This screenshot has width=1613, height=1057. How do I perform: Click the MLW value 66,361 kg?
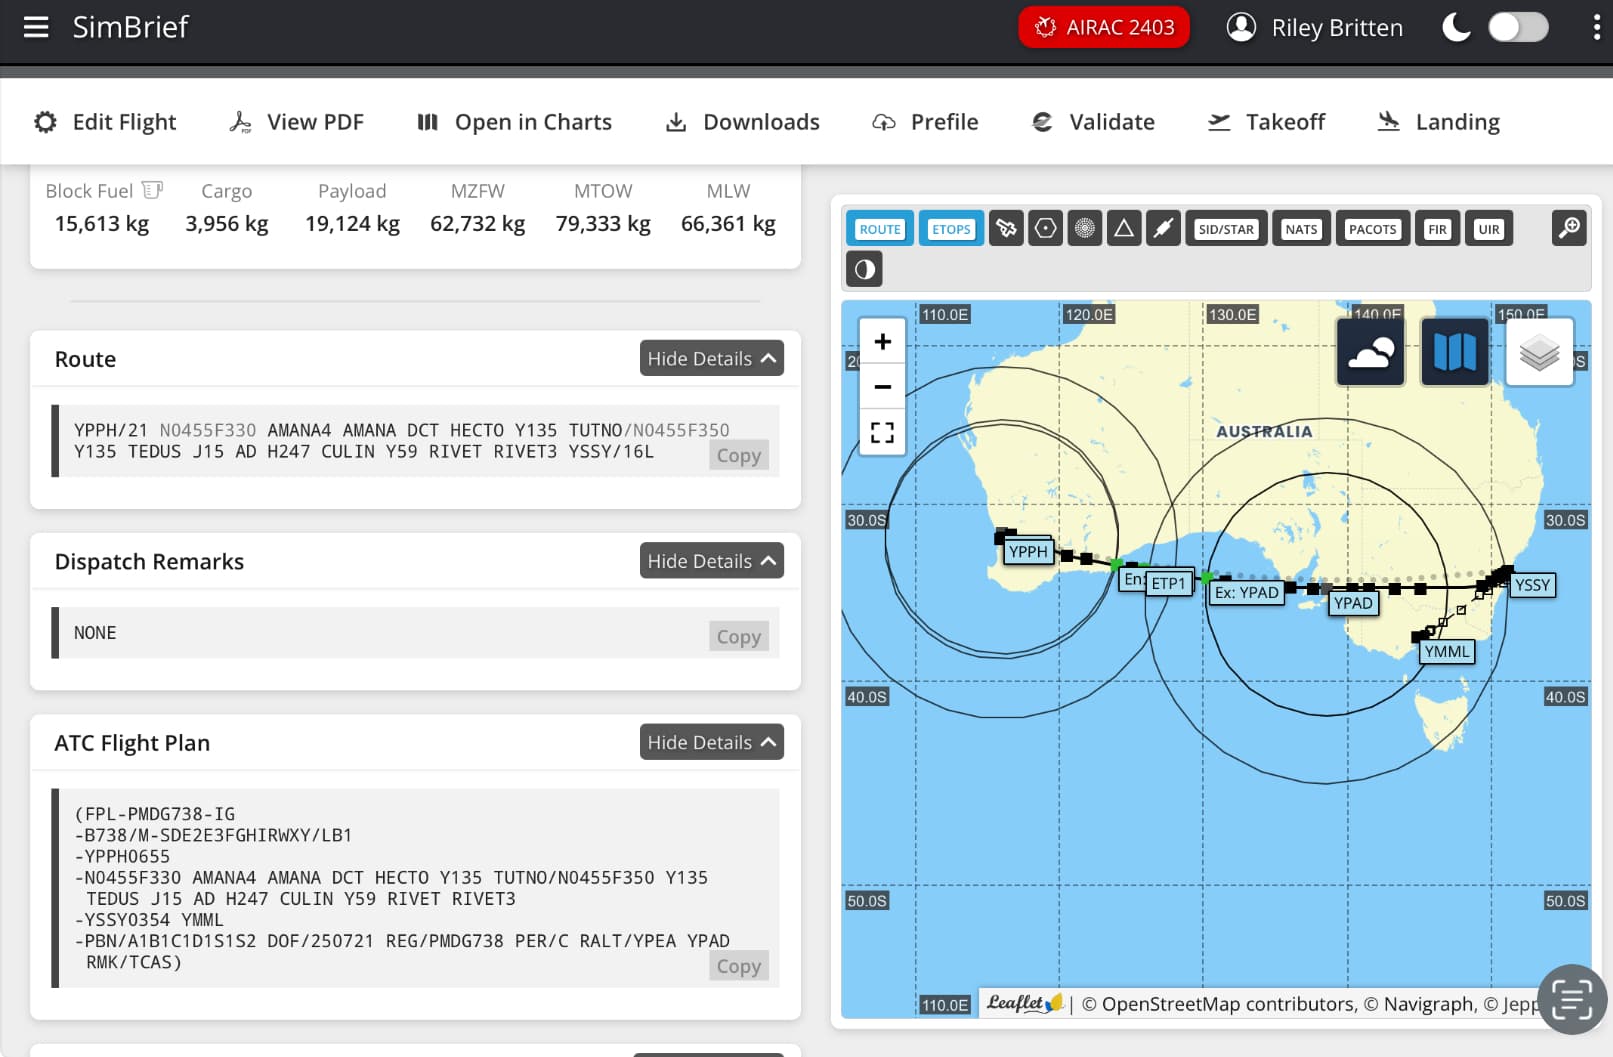(728, 224)
